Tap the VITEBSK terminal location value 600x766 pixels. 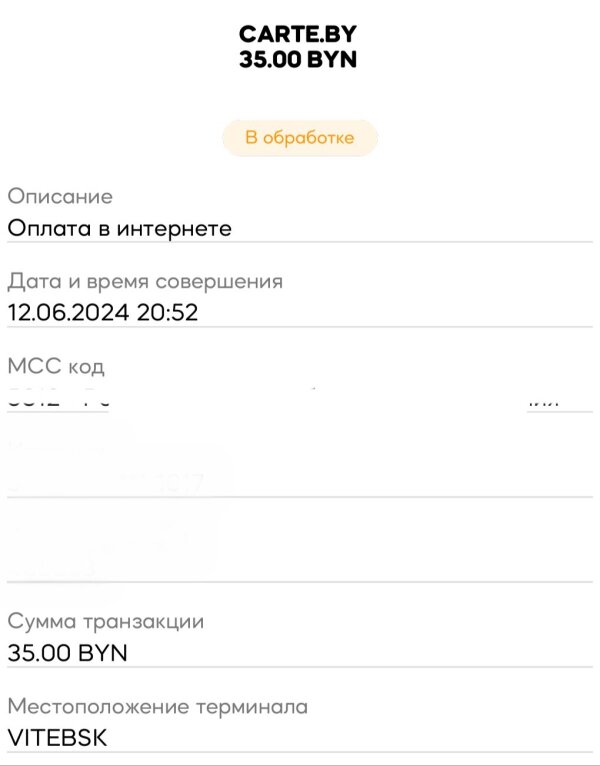click(58, 738)
